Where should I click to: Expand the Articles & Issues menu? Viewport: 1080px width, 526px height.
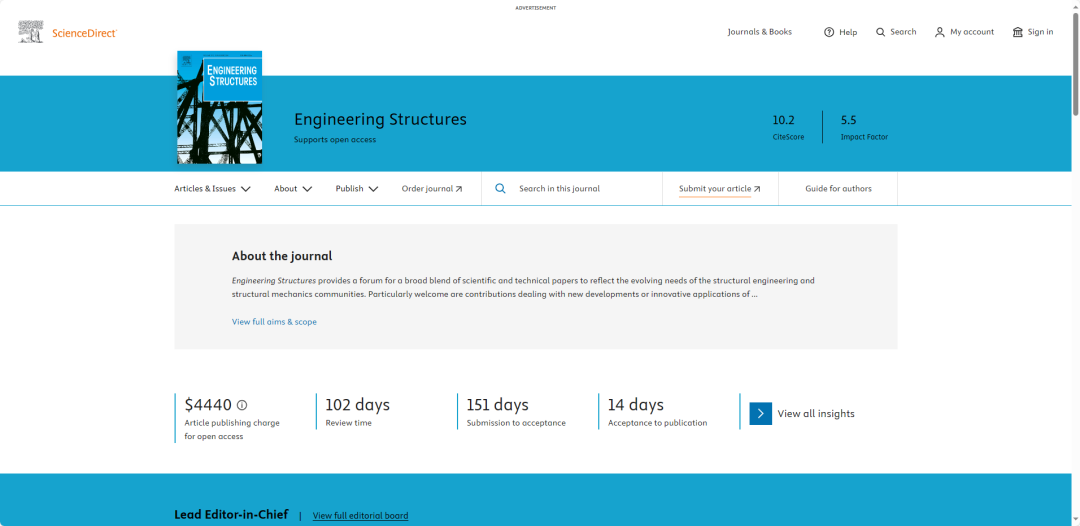point(212,189)
